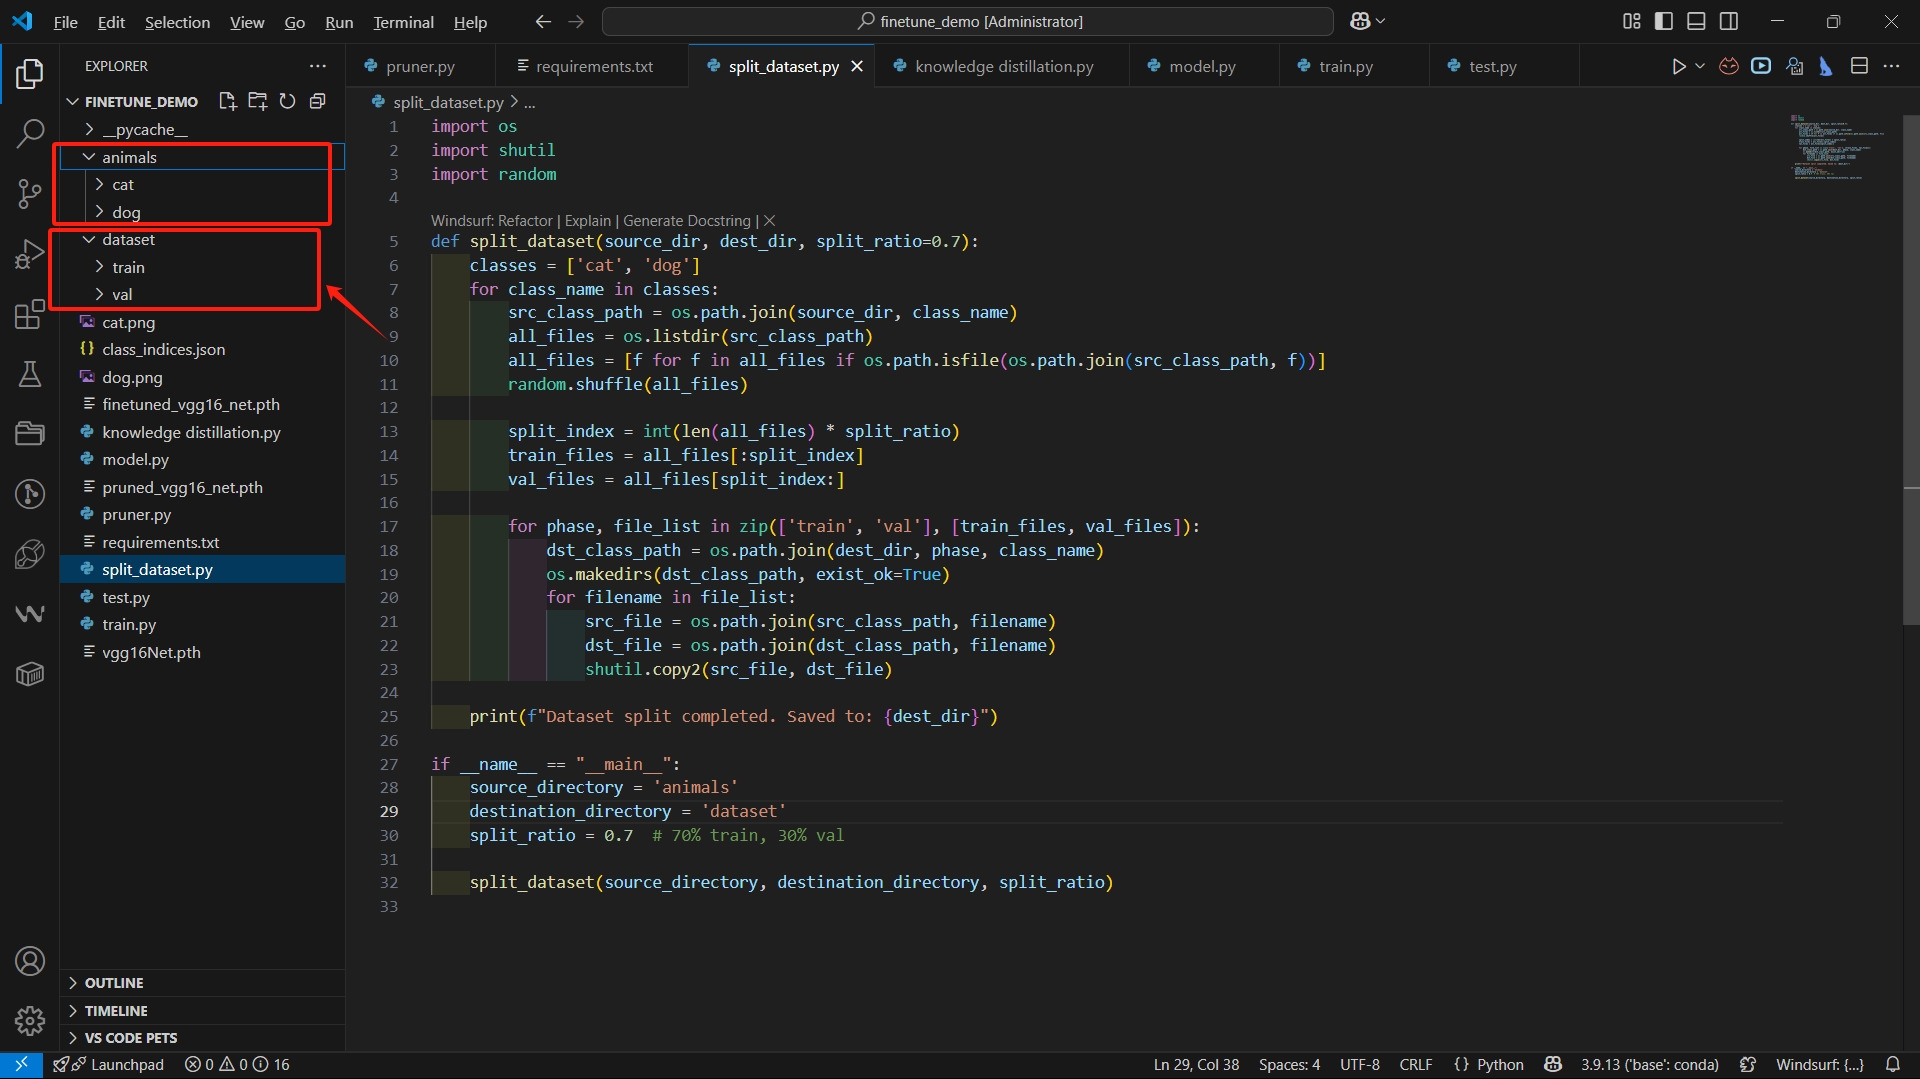The height and width of the screenshot is (1079, 1920).
Task: Open run options dropdown arrow
Action: coord(1700,66)
